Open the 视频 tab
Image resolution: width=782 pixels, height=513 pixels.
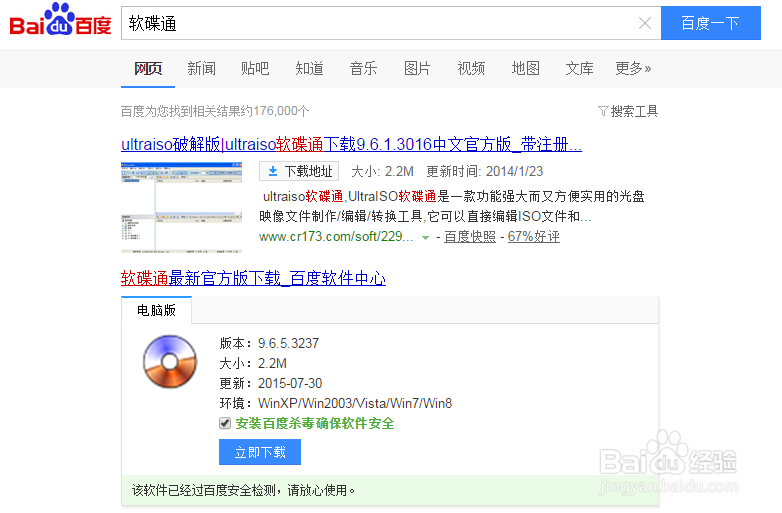471,68
